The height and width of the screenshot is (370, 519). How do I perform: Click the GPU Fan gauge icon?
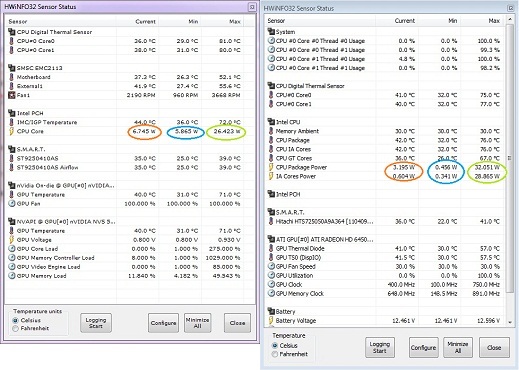11,203
